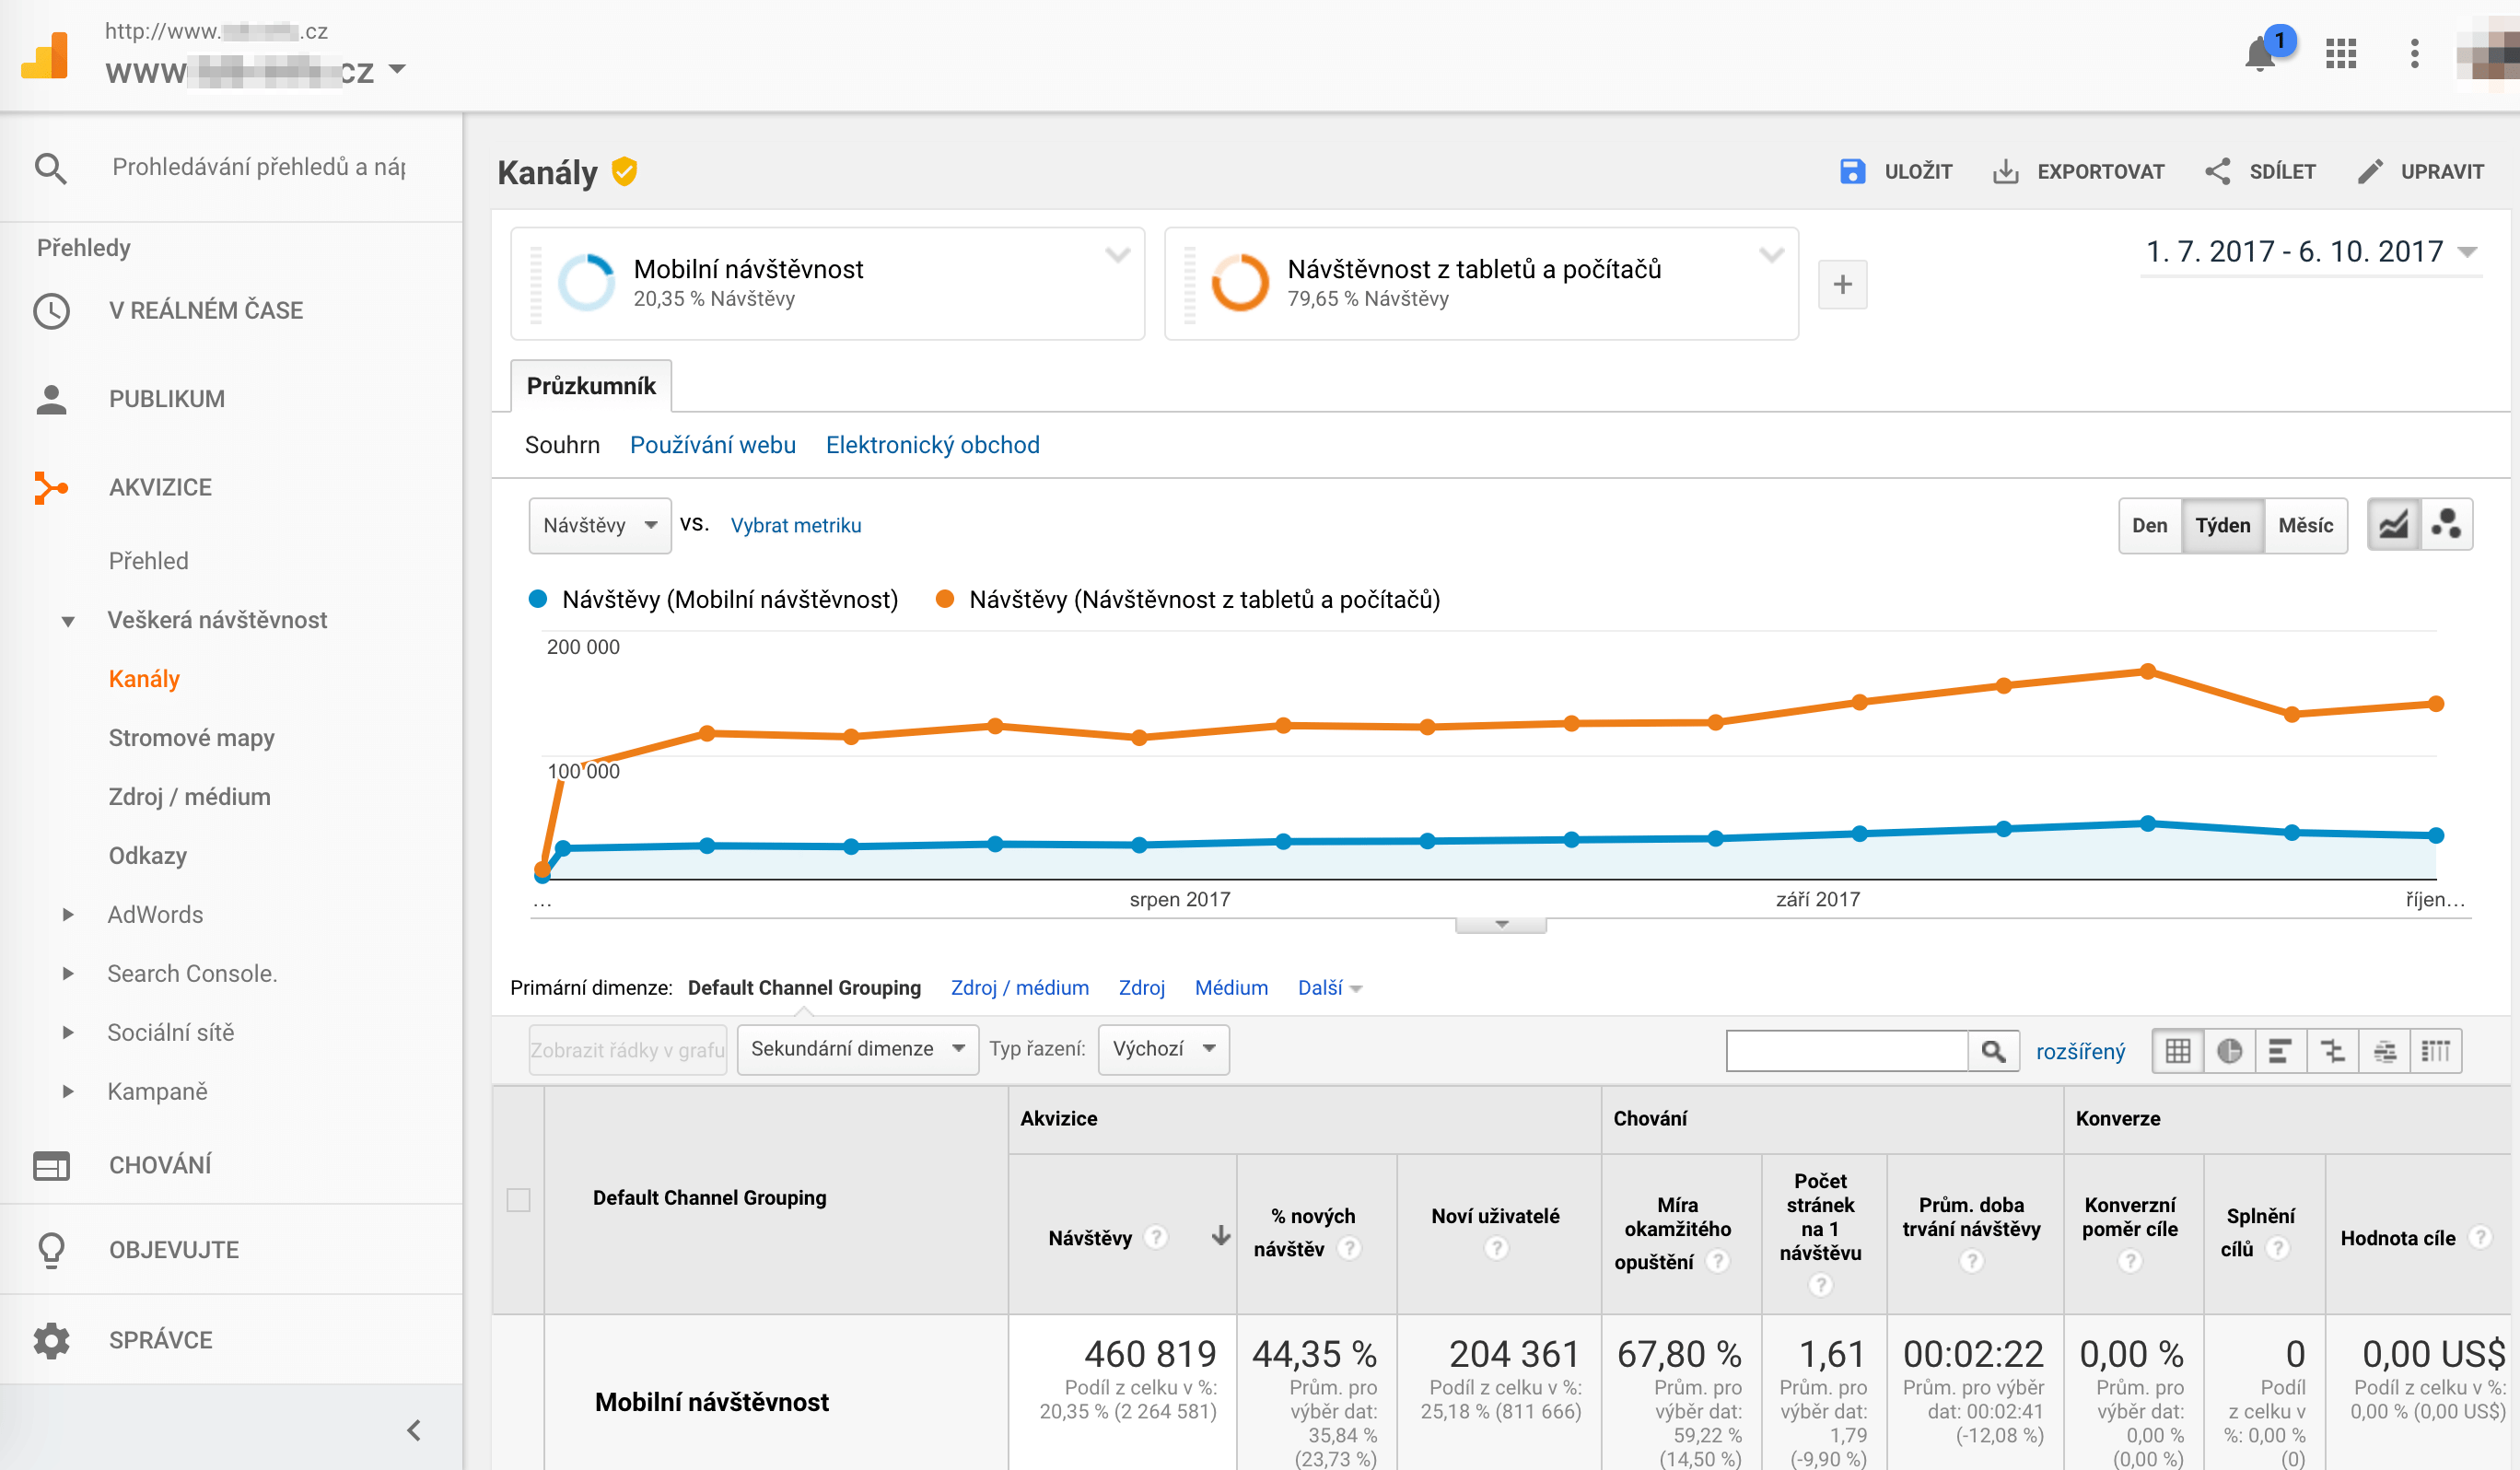Open the Používání webu tab
The width and height of the screenshot is (2520, 1470).
coord(712,445)
